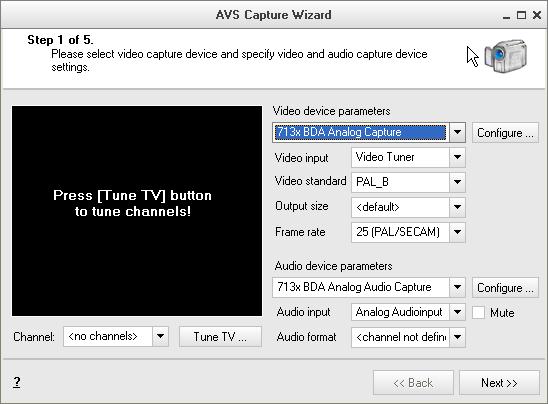The image size is (548, 404).
Task: Select the 713x BDA Analog Capture field
Action: pyautogui.click(x=361, y=132)
